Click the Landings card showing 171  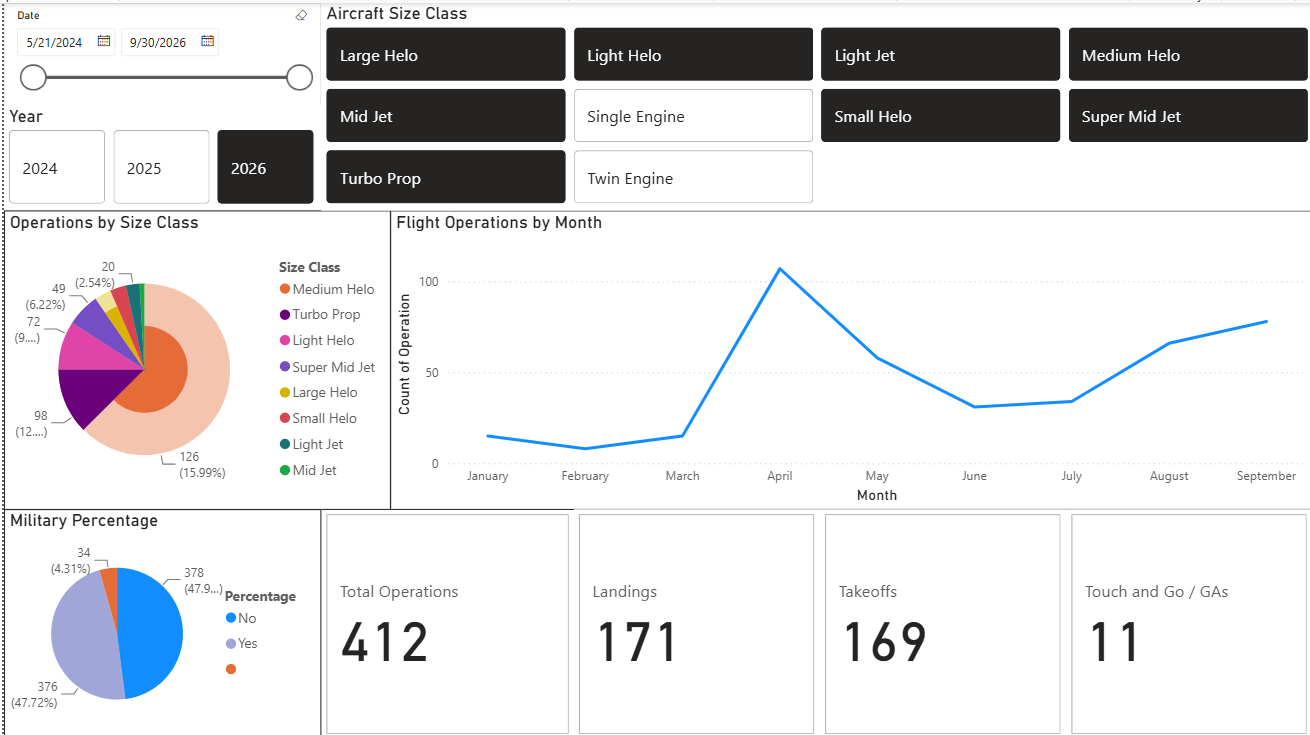[x=696, y=624]
